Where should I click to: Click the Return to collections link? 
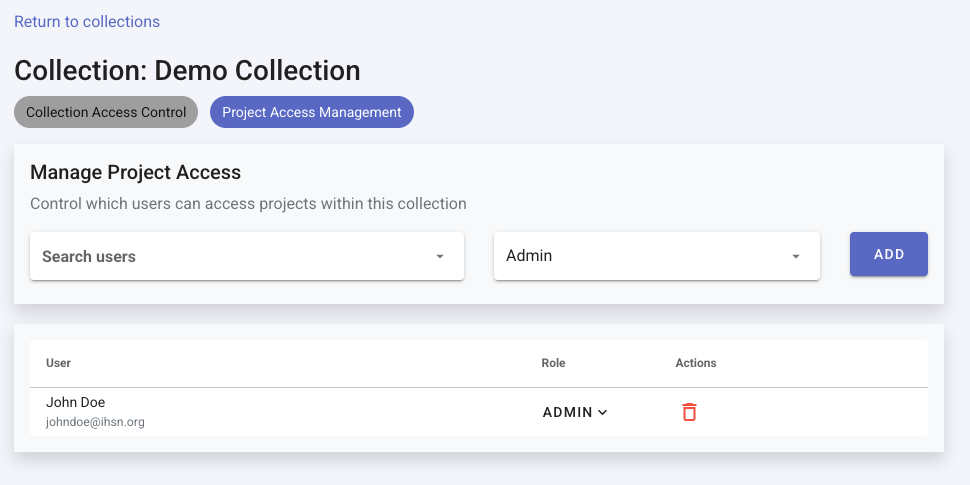coord(87,21)
